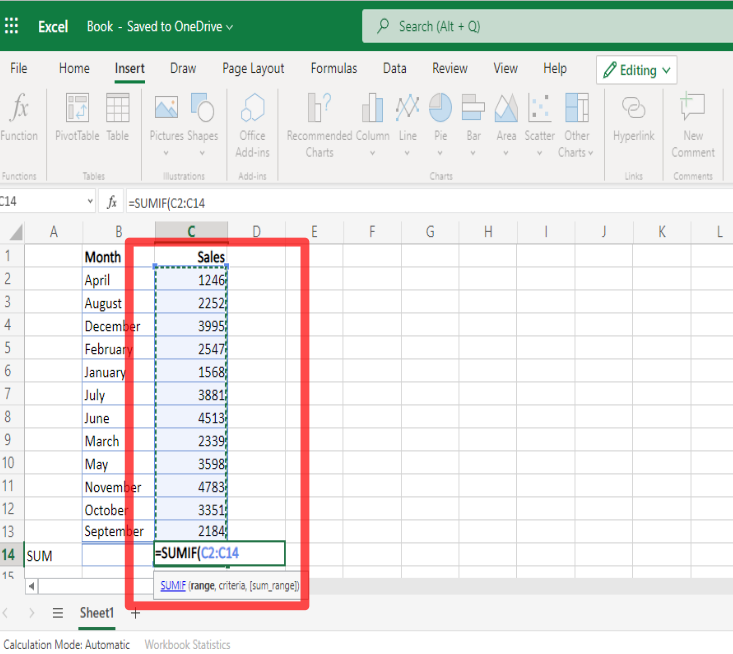Open the all sheets list icon
This screenshot has width=733, height=654.
coord(58,613)
